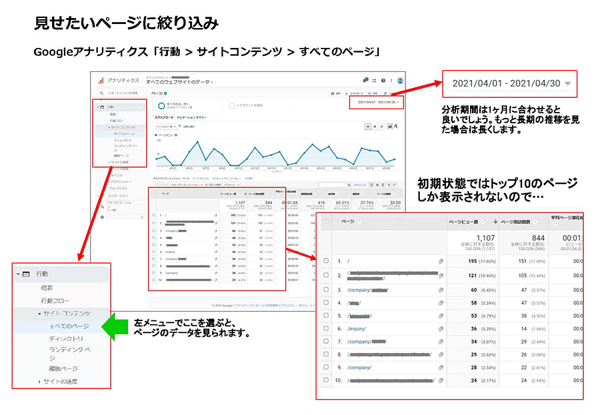Click the open-in-new-window icon on row 9 /company/
Screen dimensions: 600x415
tap(441, 368)
